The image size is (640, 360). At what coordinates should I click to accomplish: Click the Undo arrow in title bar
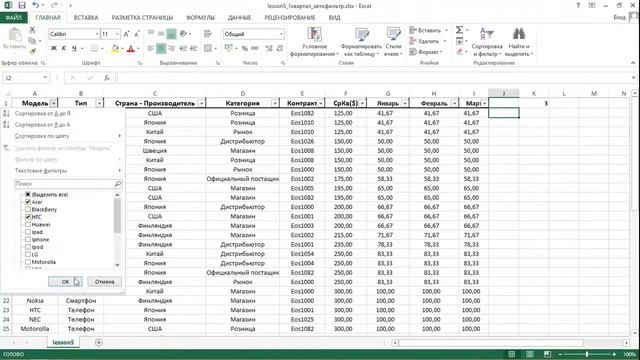coord(36,5)
